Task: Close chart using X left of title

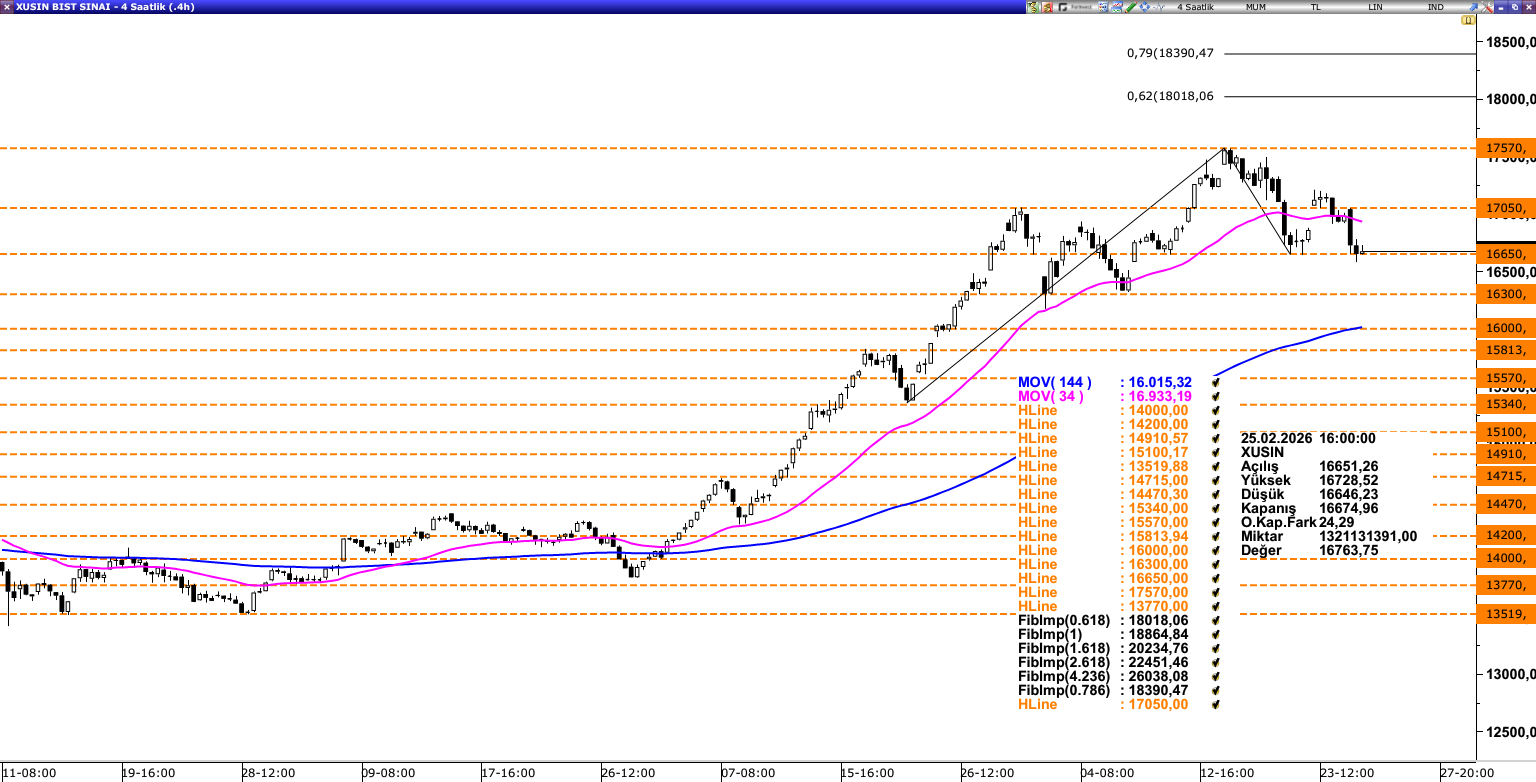Action: [7, 7]
